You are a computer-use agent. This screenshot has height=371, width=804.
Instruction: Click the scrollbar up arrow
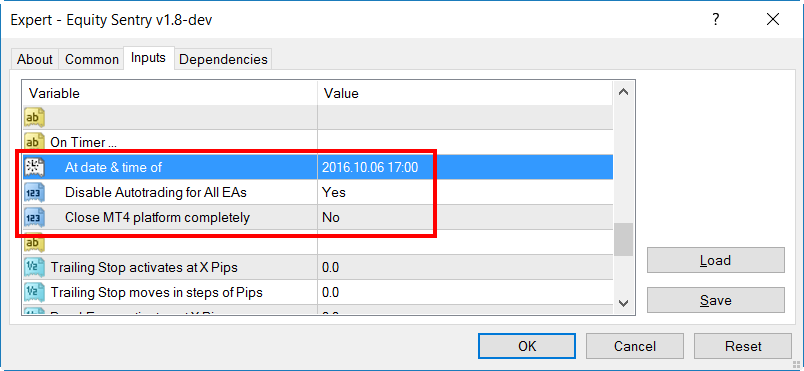pyautogui.click(x=624, y=92)
